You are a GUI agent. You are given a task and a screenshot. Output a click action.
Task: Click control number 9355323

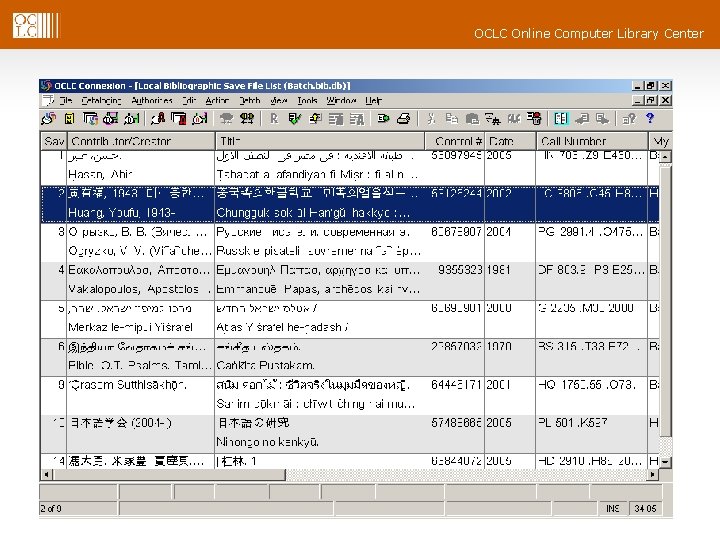point(460,270)
